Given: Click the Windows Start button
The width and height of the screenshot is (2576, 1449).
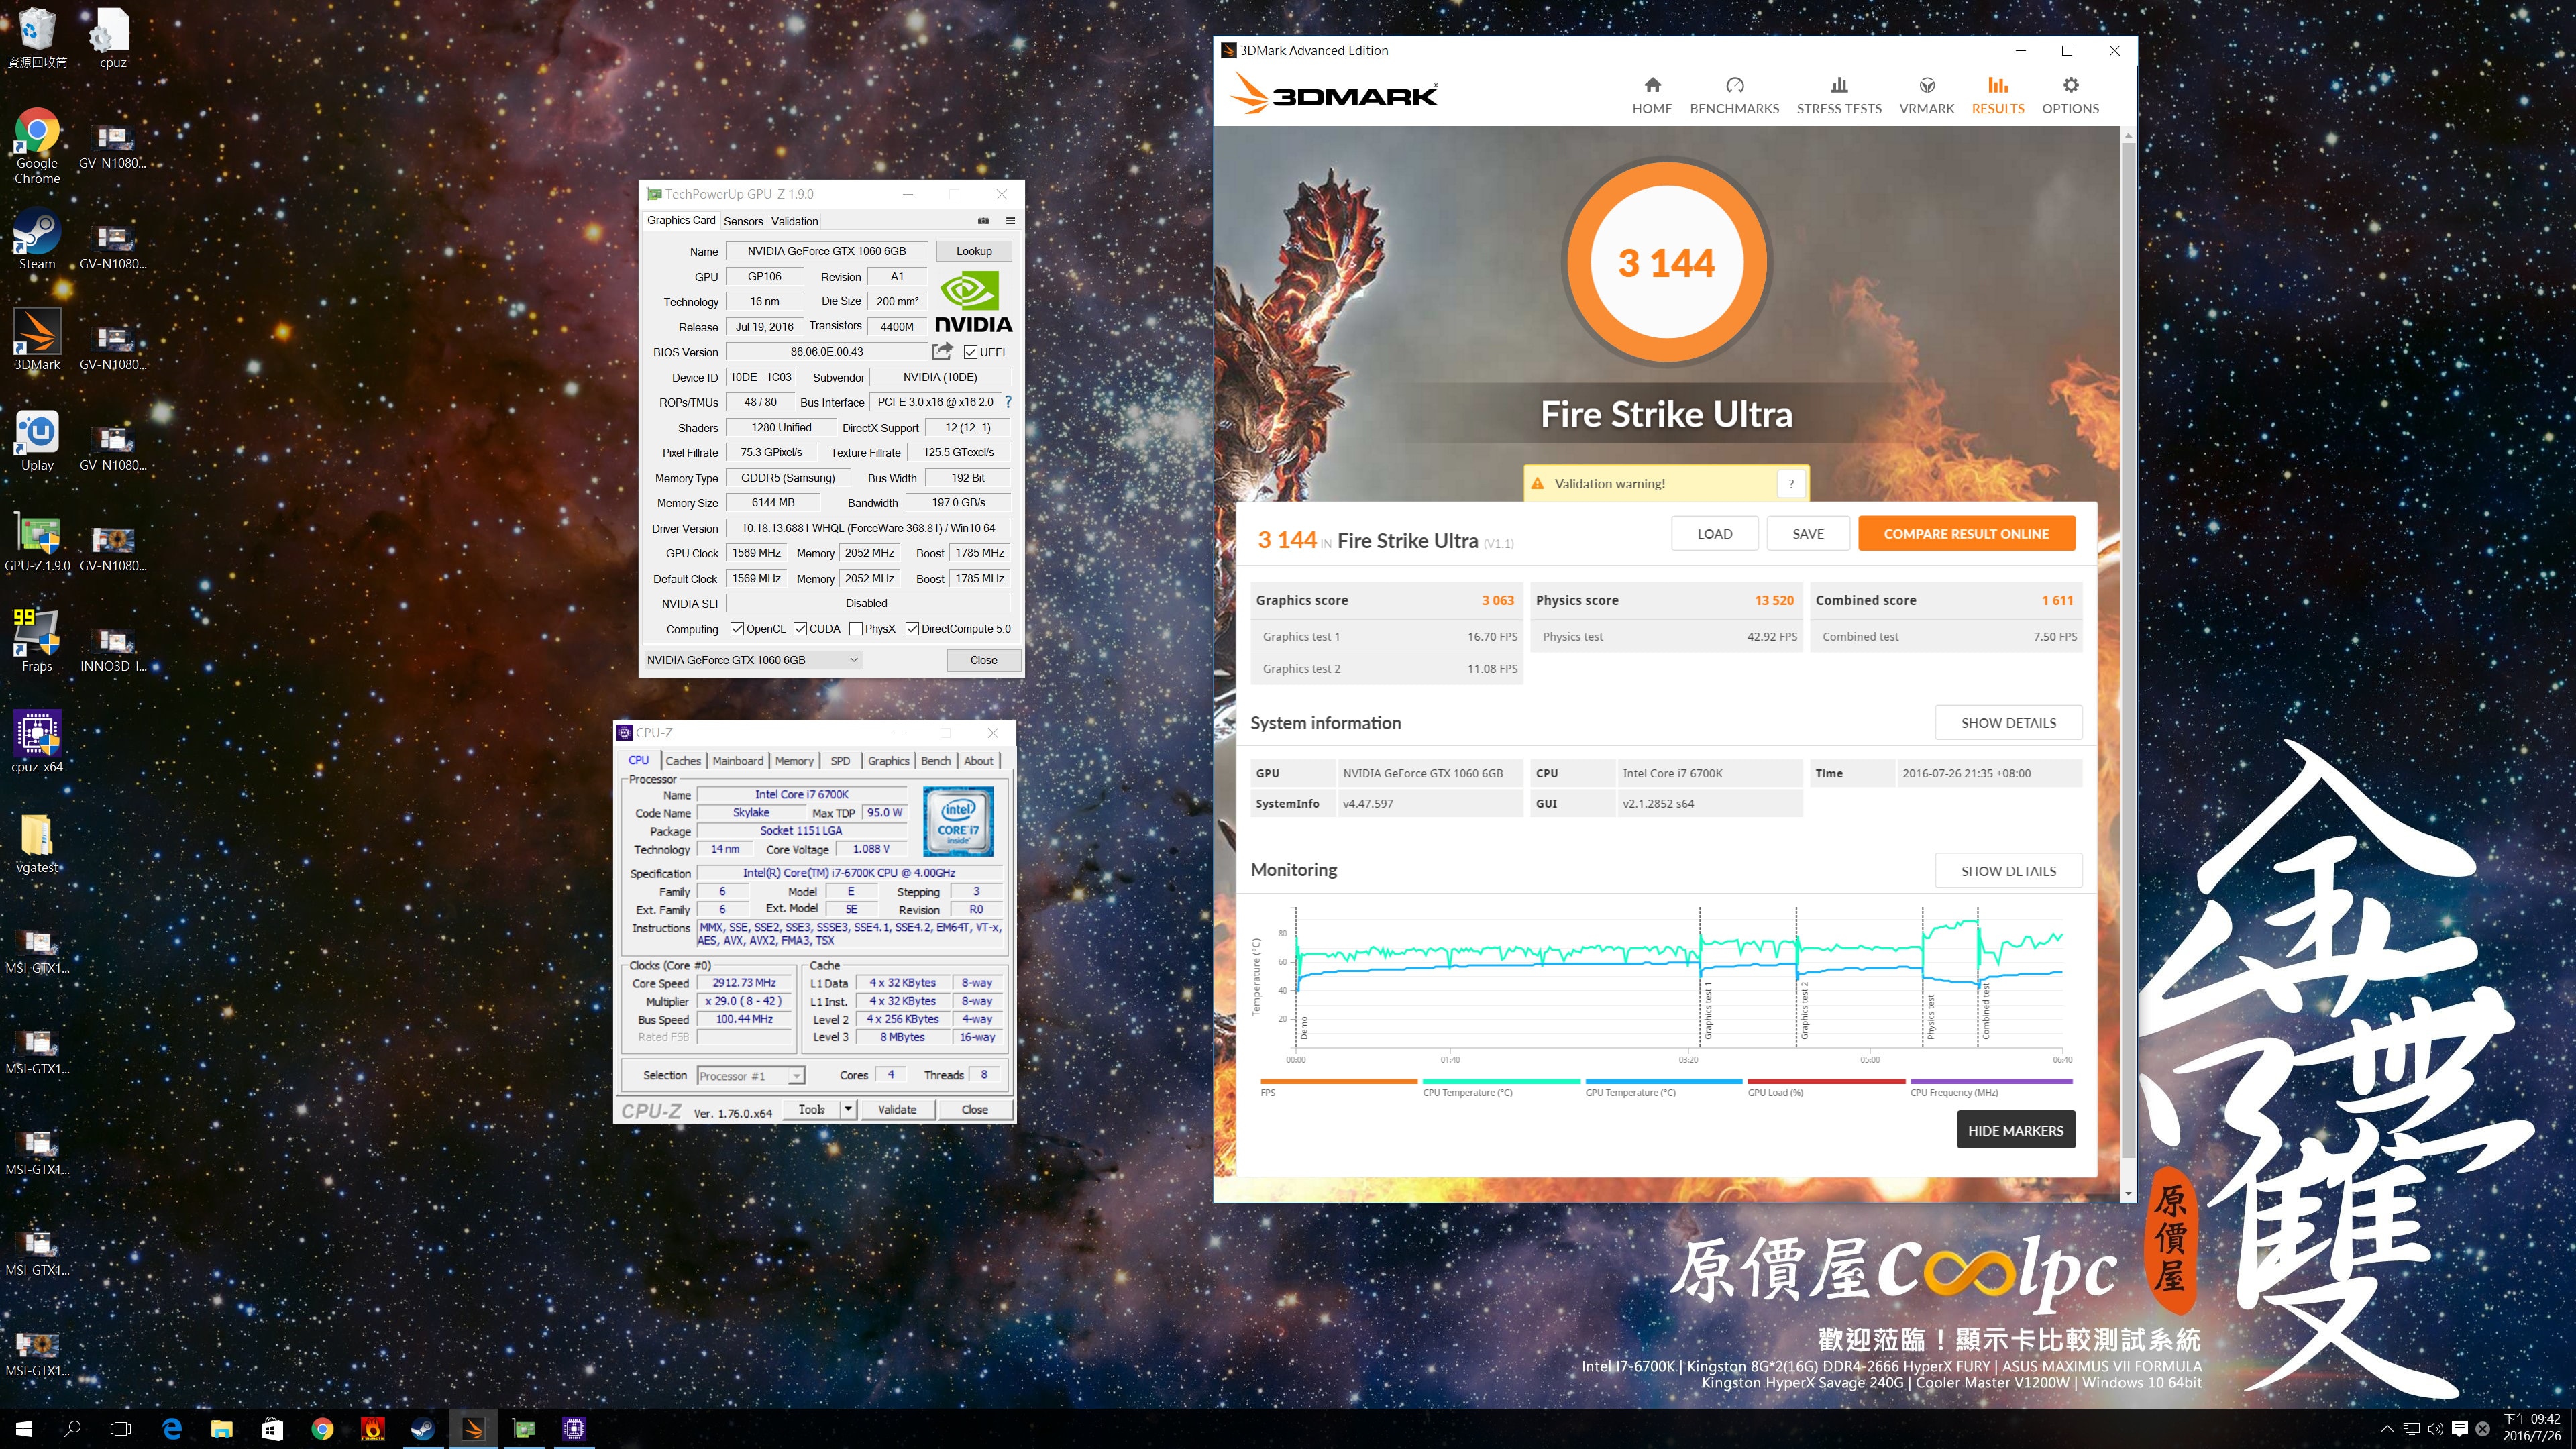Looking at the screenshot, I should (24, 1429).
